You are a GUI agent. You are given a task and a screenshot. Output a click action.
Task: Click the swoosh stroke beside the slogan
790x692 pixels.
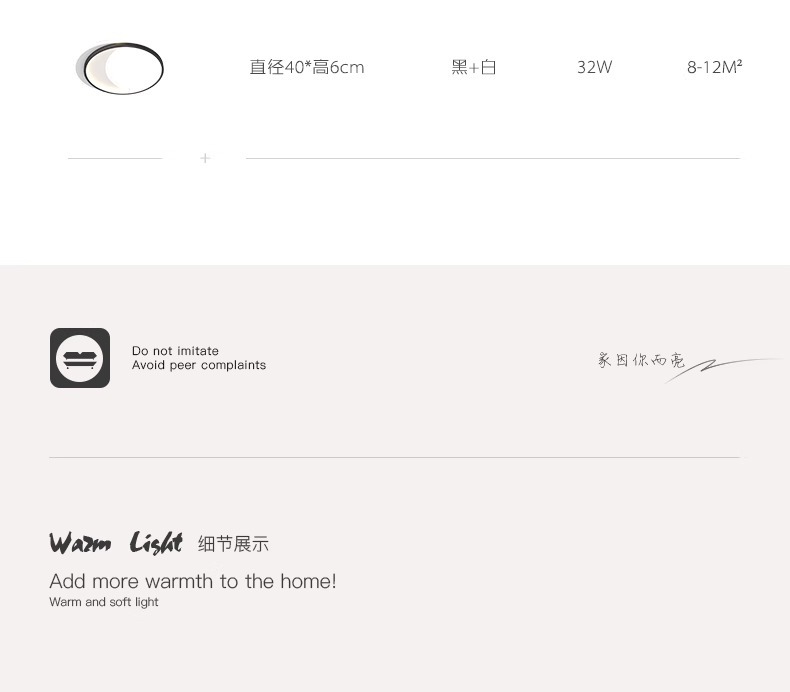pyautogui.click(x=726, y=369)
